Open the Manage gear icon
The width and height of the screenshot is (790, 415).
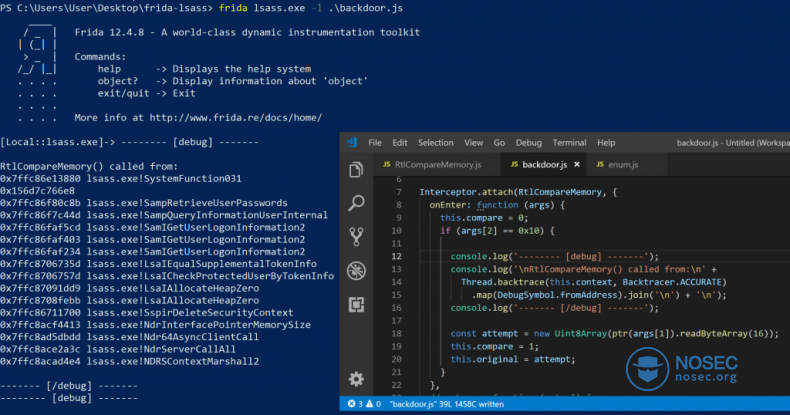(356, 379)
